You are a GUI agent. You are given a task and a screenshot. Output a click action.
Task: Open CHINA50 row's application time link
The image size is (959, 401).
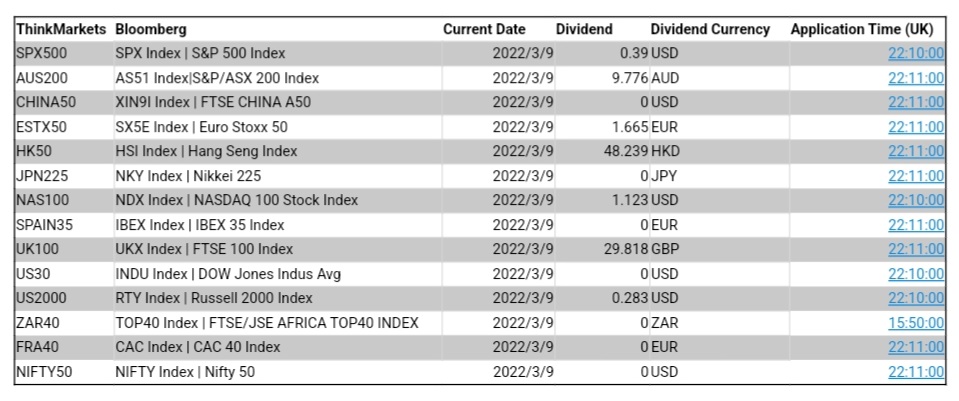[915, 102]
